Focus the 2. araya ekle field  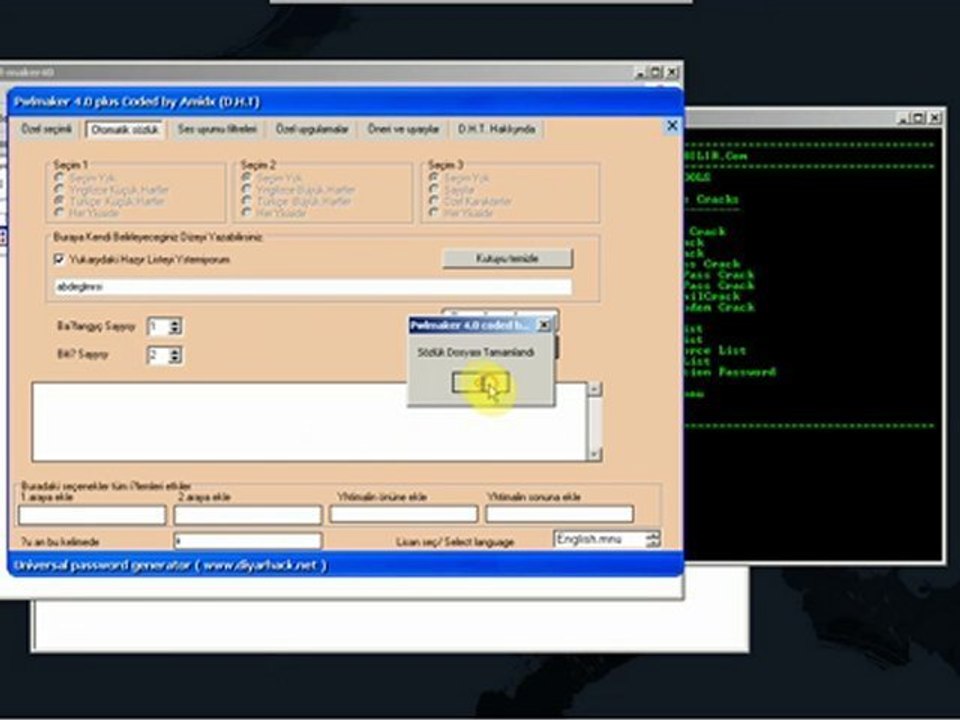click(247, 514)
